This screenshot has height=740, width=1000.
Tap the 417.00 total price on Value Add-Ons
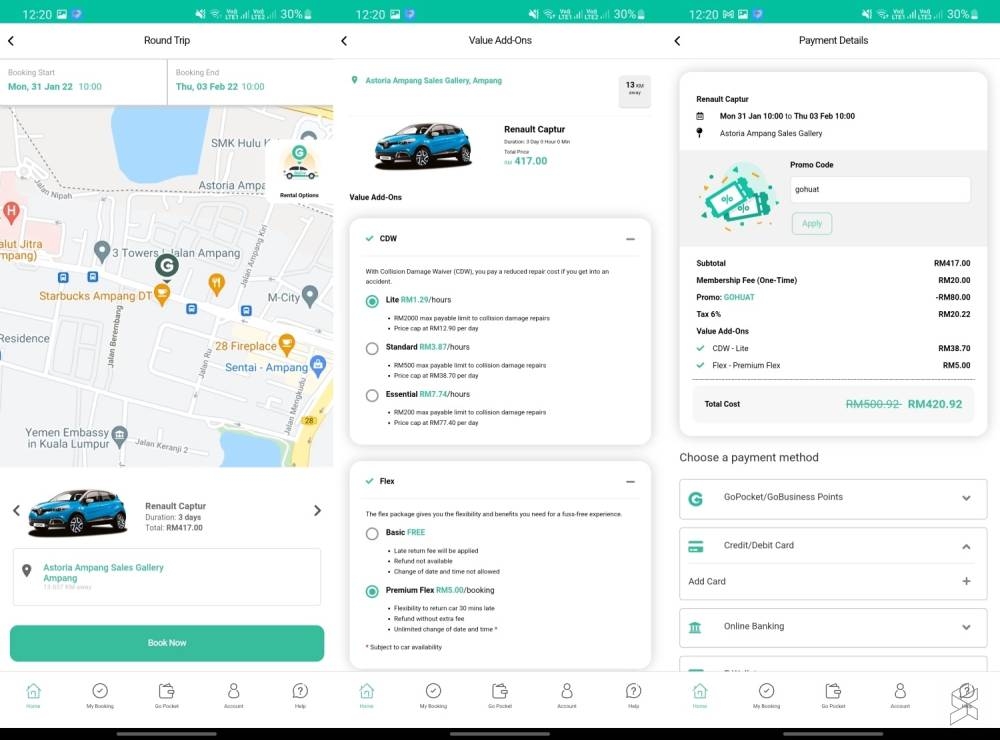pyautogui.click(x=531, y=161)
